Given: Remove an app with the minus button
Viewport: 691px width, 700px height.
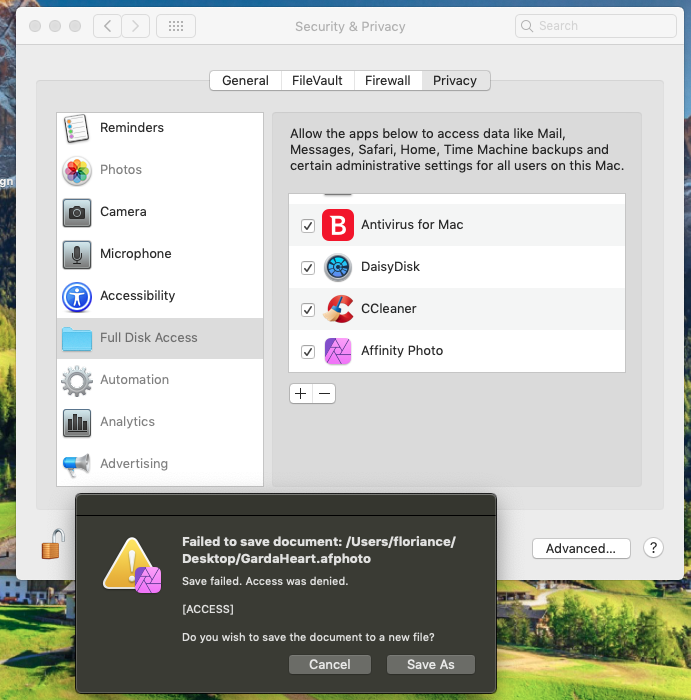Looking at the screenshot, I should pyautogui.click(x=325, y=393).
